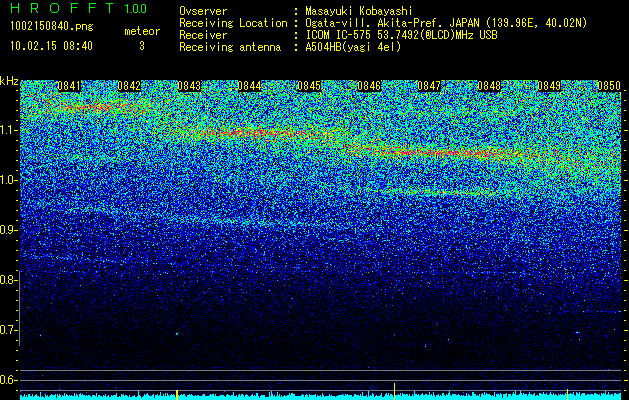Click the 1.0 frequency axis label
Screen dimensions: 629x400
click(x=9, y=180)
